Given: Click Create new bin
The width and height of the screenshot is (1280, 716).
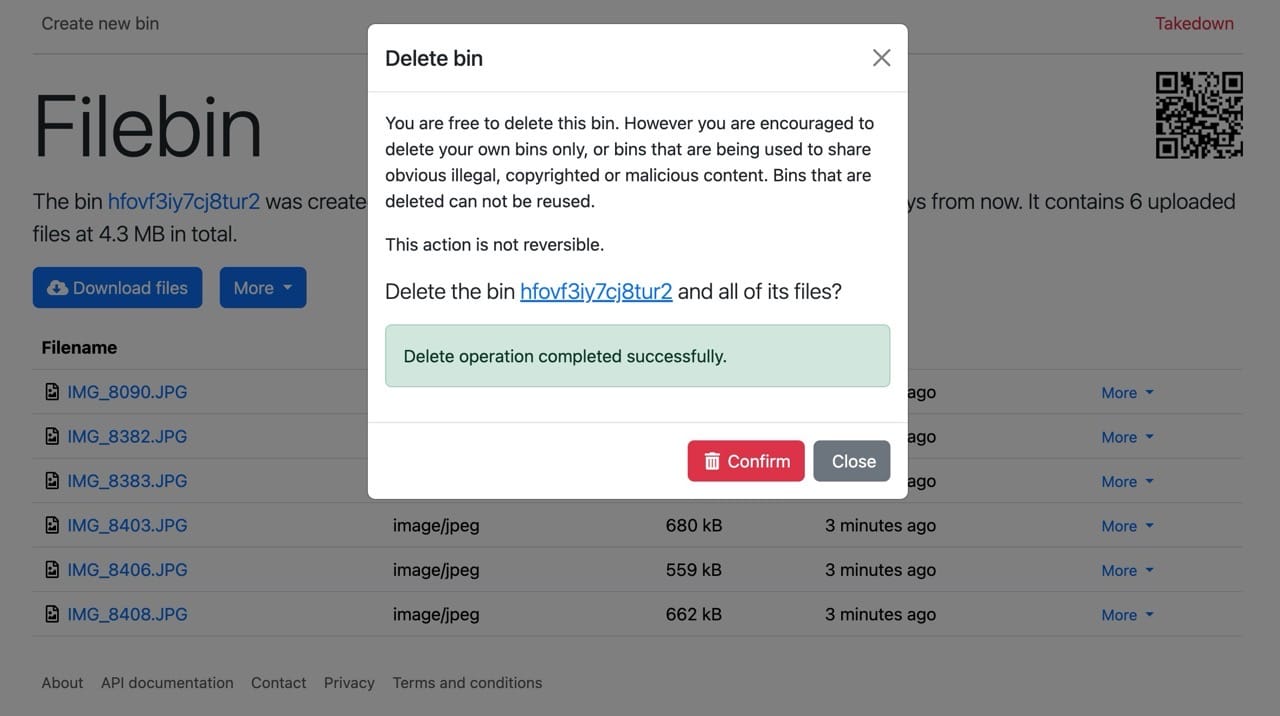Looking at the screenshot, I should 100,23.
